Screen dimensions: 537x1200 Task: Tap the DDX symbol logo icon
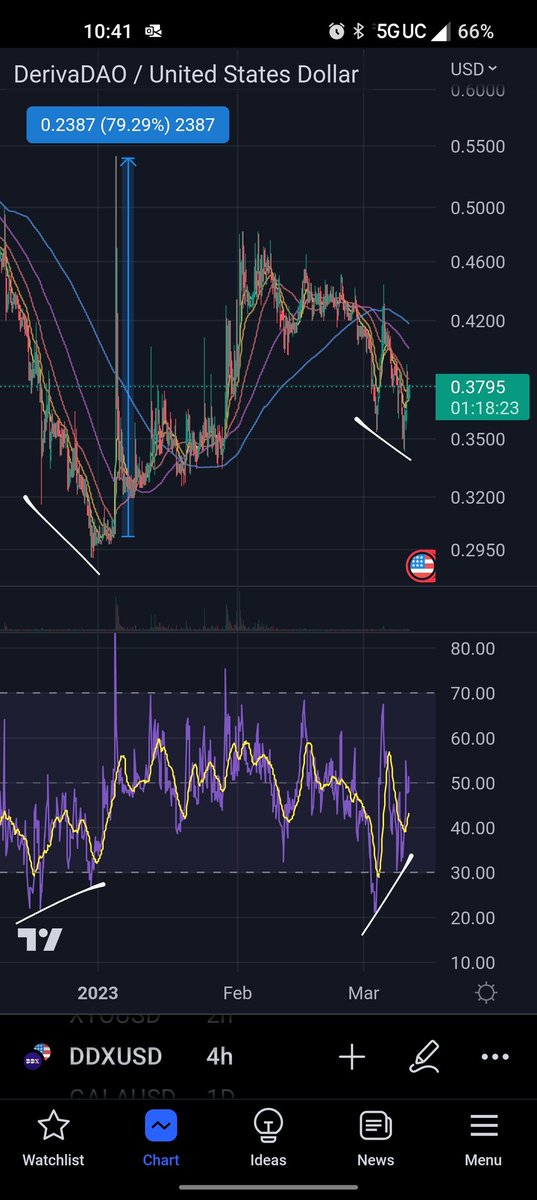[x=36, y=1057]
